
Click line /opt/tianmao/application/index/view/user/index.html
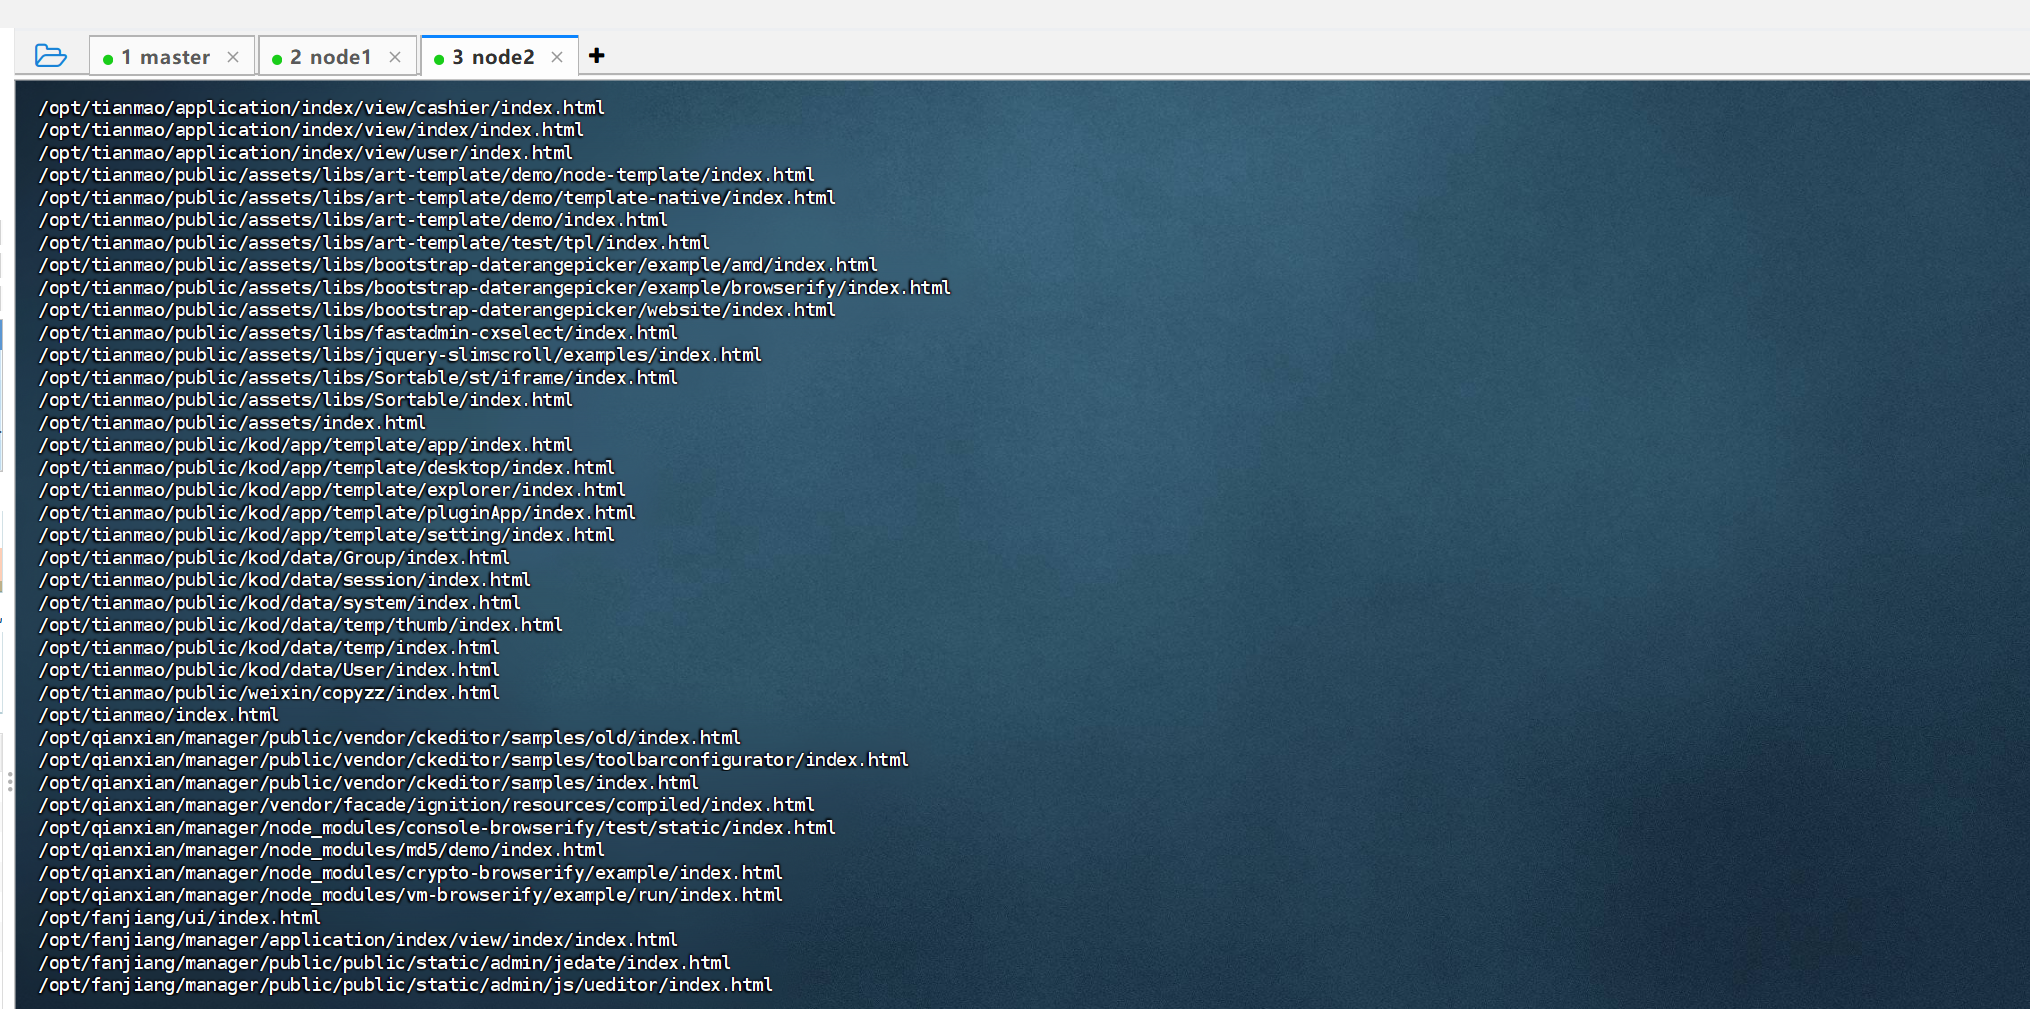pyautogui.click(x=306, y=153)
